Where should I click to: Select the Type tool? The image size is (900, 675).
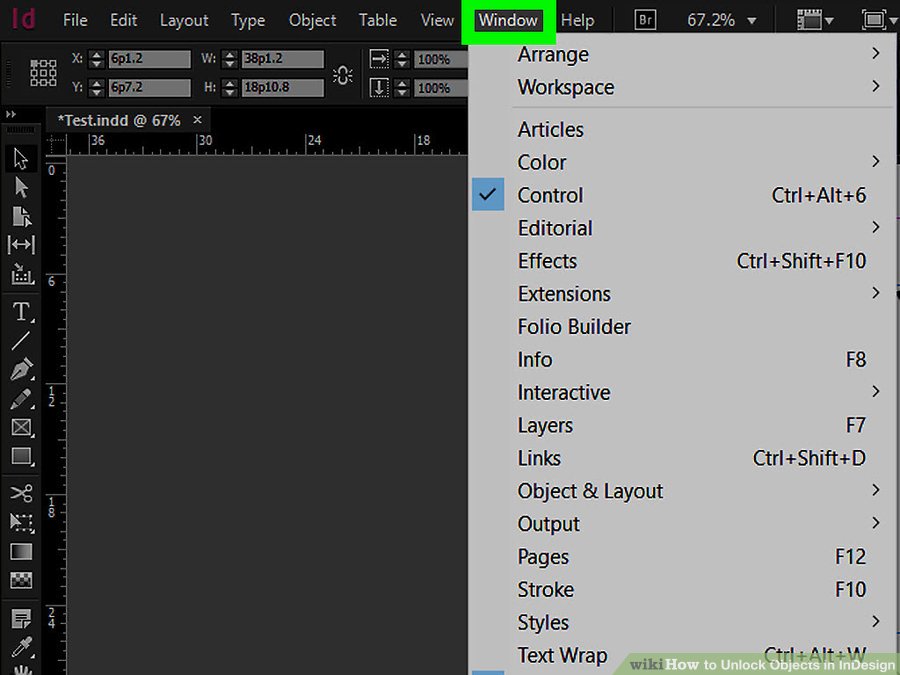pyautogui.click(x=21, y=312)
